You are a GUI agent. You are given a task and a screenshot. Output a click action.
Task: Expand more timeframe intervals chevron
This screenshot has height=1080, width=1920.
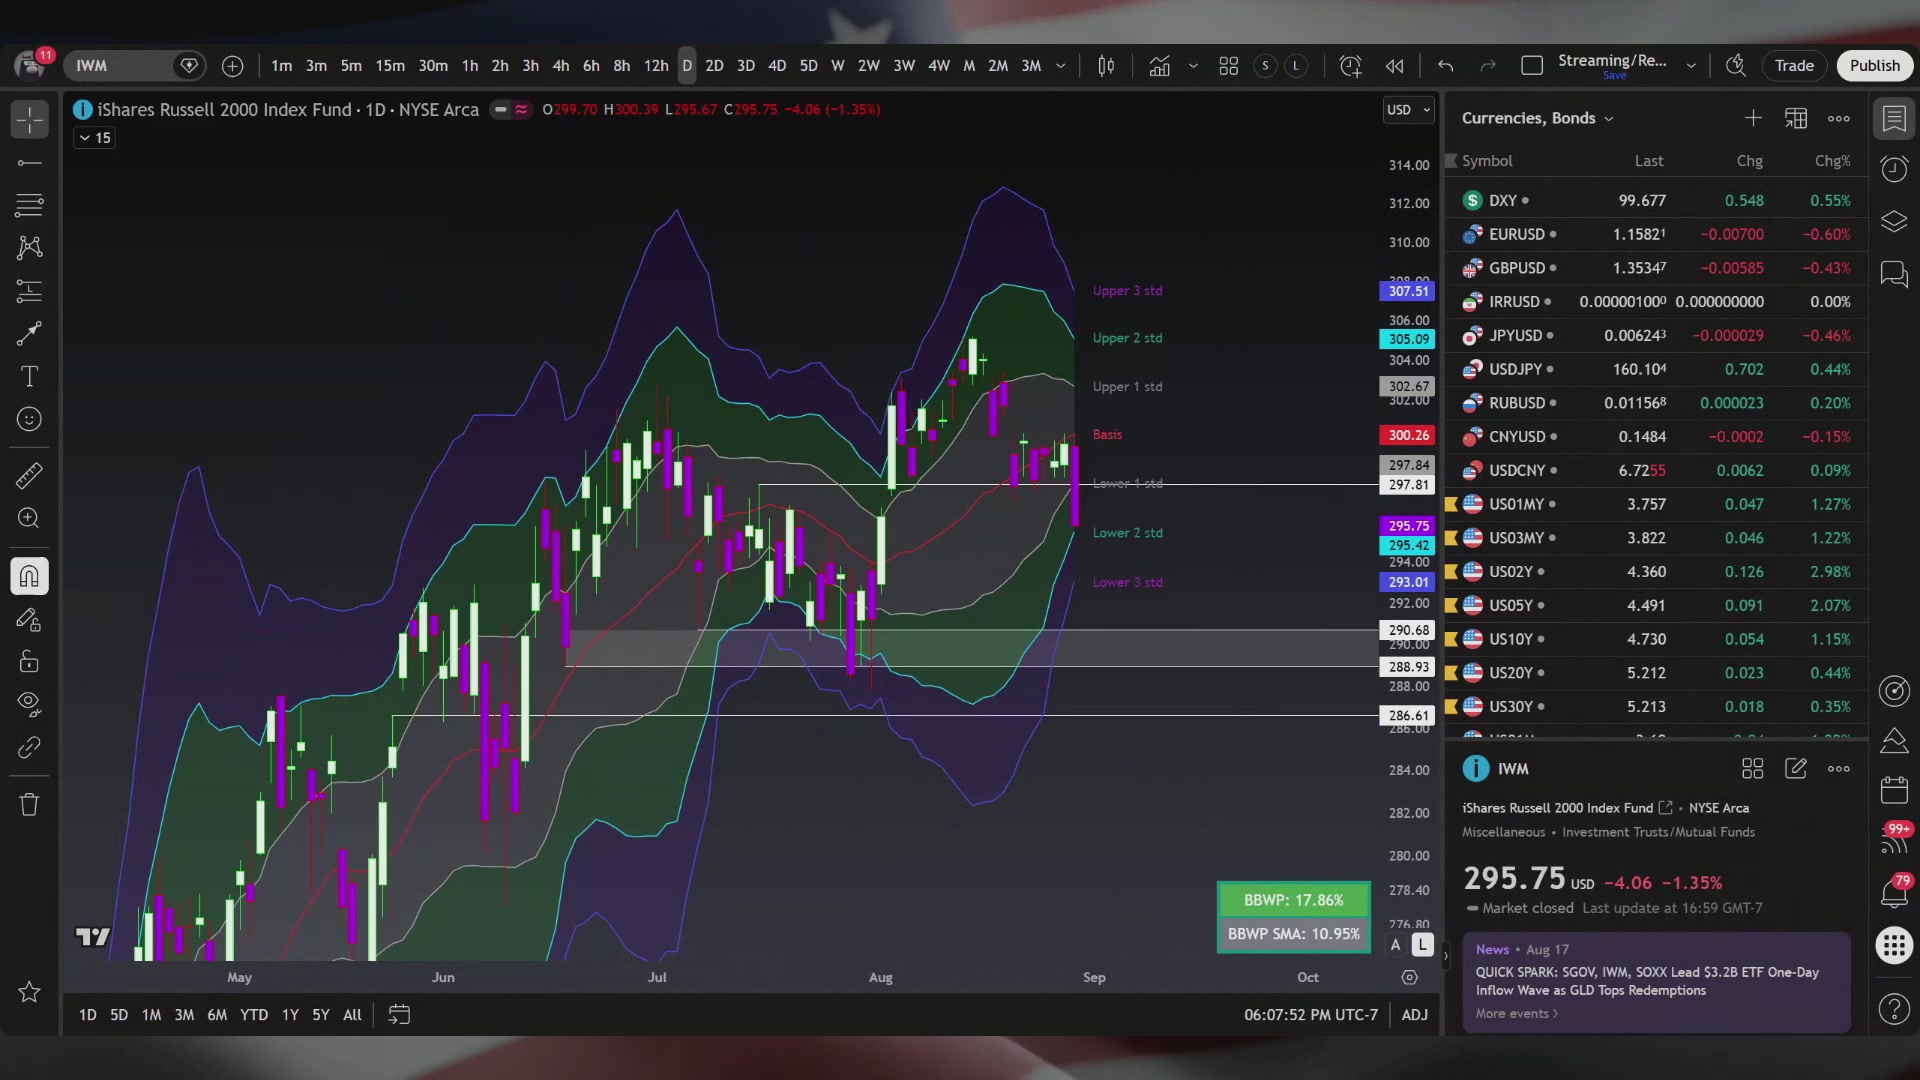pos(1061,66)
